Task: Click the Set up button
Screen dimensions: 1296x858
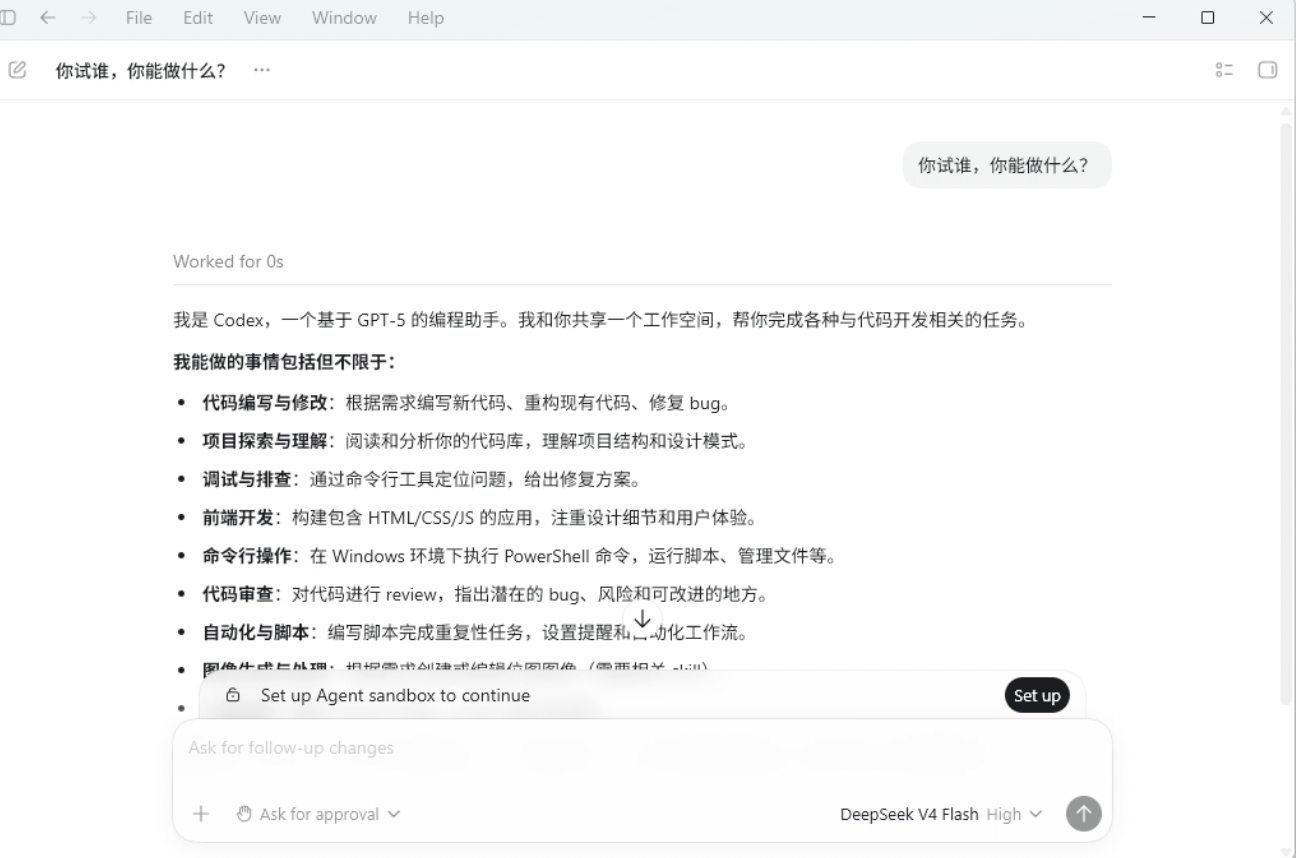Action: tap(1037, 696)
